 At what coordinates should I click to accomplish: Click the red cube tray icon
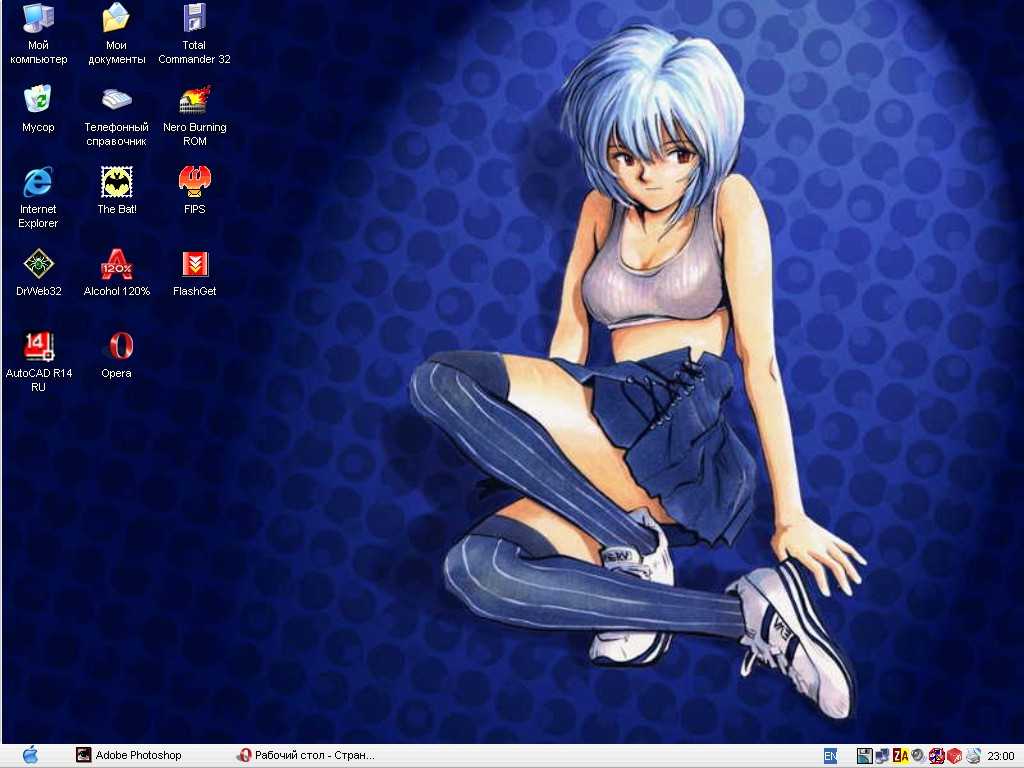tap(954, 756)
